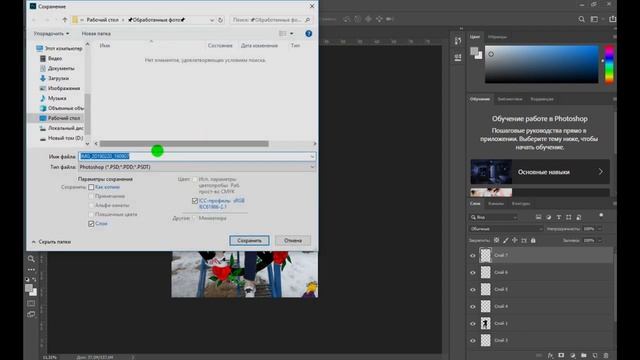
Task: Open layer filter kind 'Вид' dropdown
Action: (493, 217)
